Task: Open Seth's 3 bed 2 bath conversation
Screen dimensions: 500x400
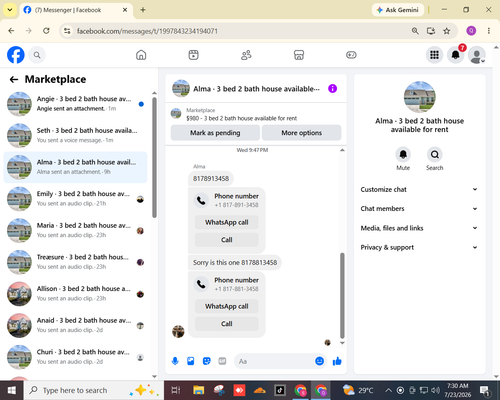Action: [75, 135]
